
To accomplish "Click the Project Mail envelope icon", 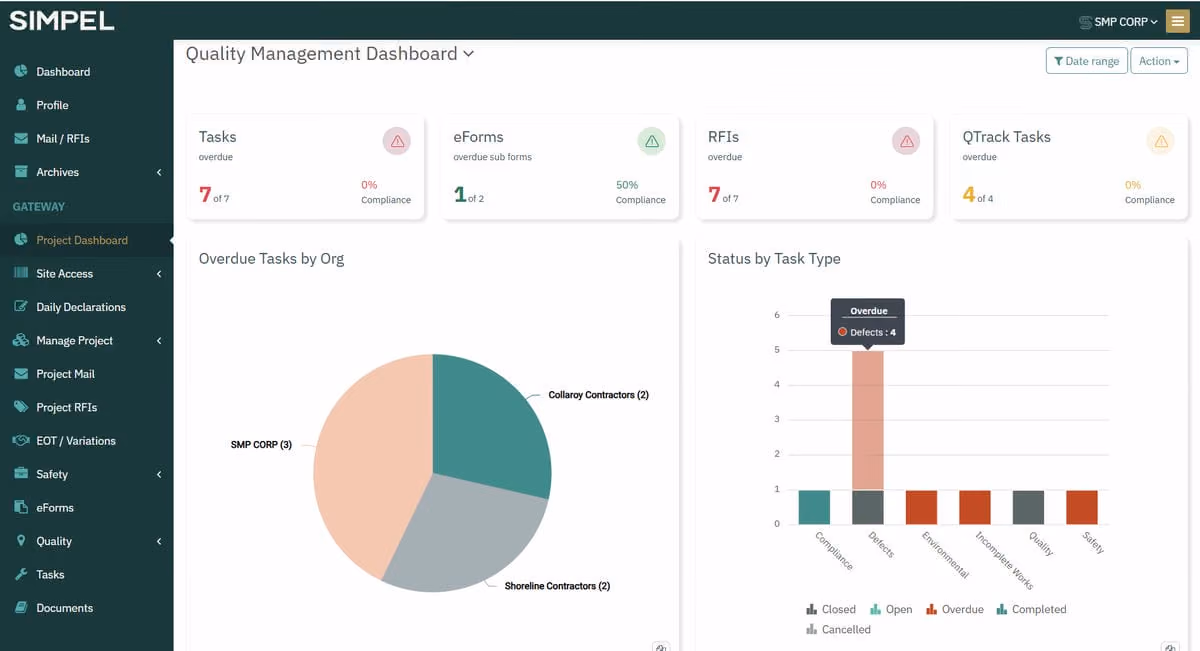I will tap(21, 374).
